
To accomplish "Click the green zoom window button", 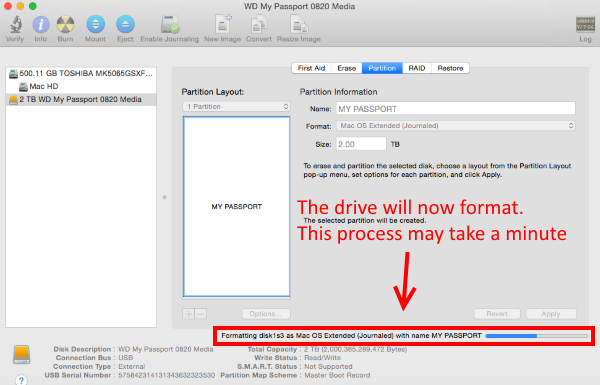I will click(x=33, y=6).
